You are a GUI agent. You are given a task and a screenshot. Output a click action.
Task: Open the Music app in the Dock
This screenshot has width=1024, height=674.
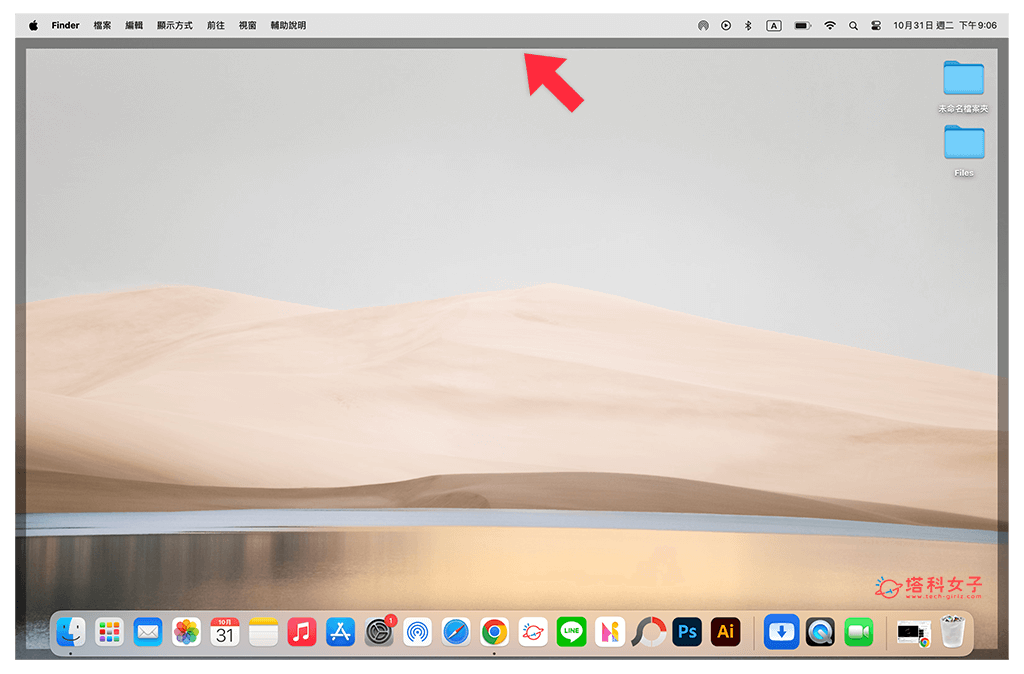[302, 632]
